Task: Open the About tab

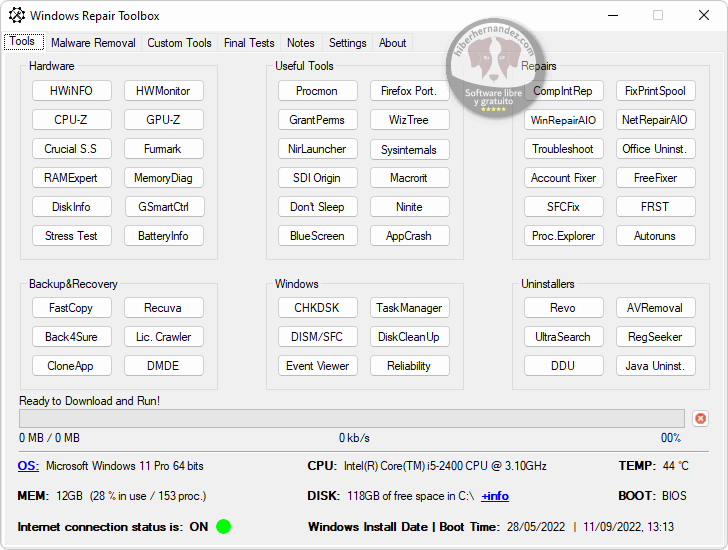Action: pyautogui.click(x=392, y=43)
